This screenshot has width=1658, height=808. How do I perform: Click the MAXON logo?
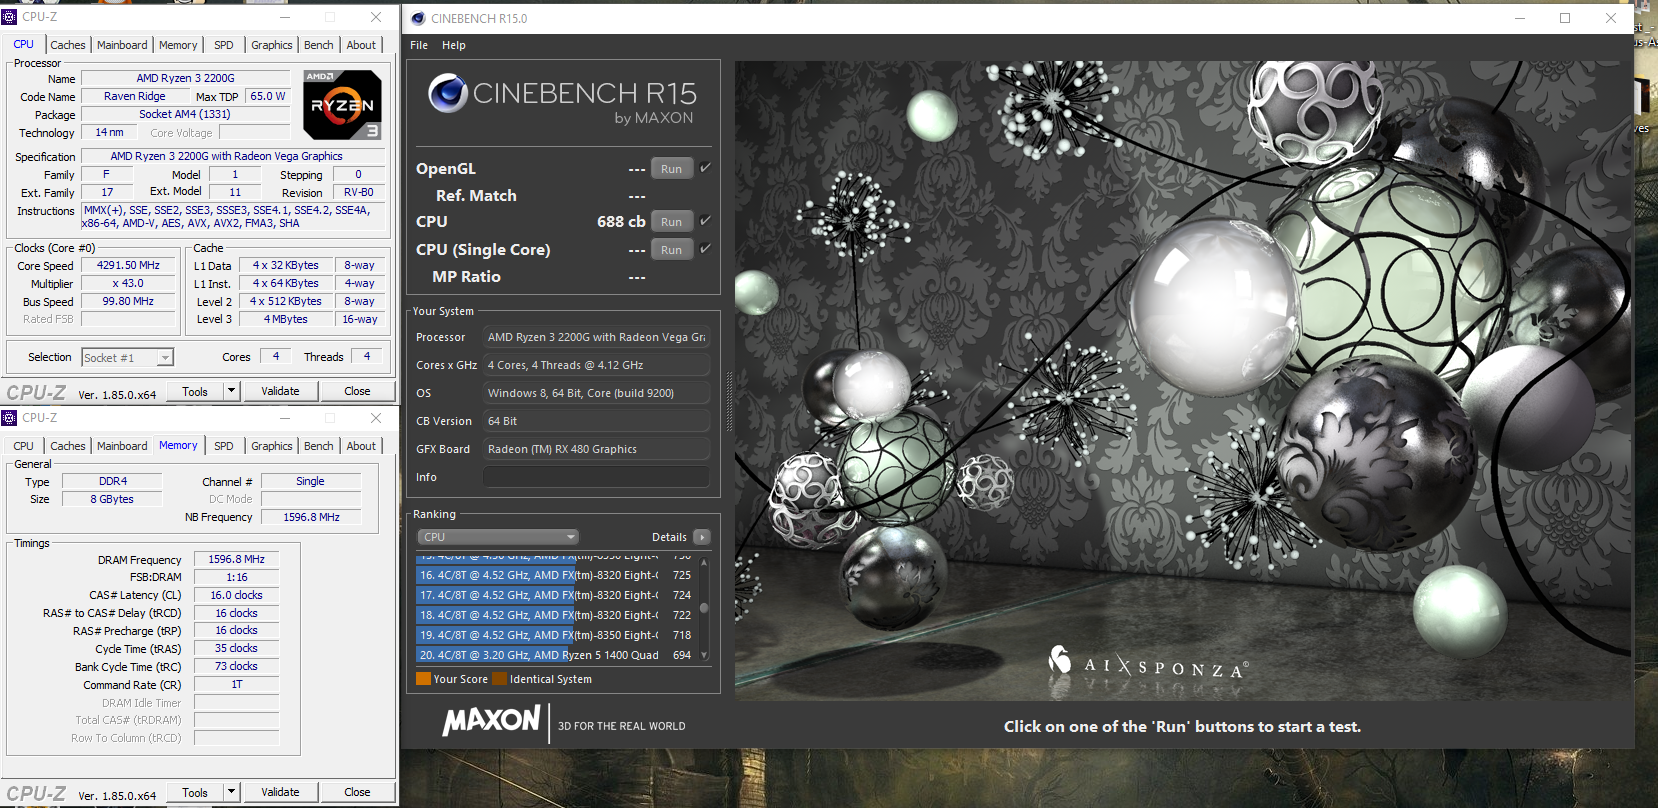491,720
